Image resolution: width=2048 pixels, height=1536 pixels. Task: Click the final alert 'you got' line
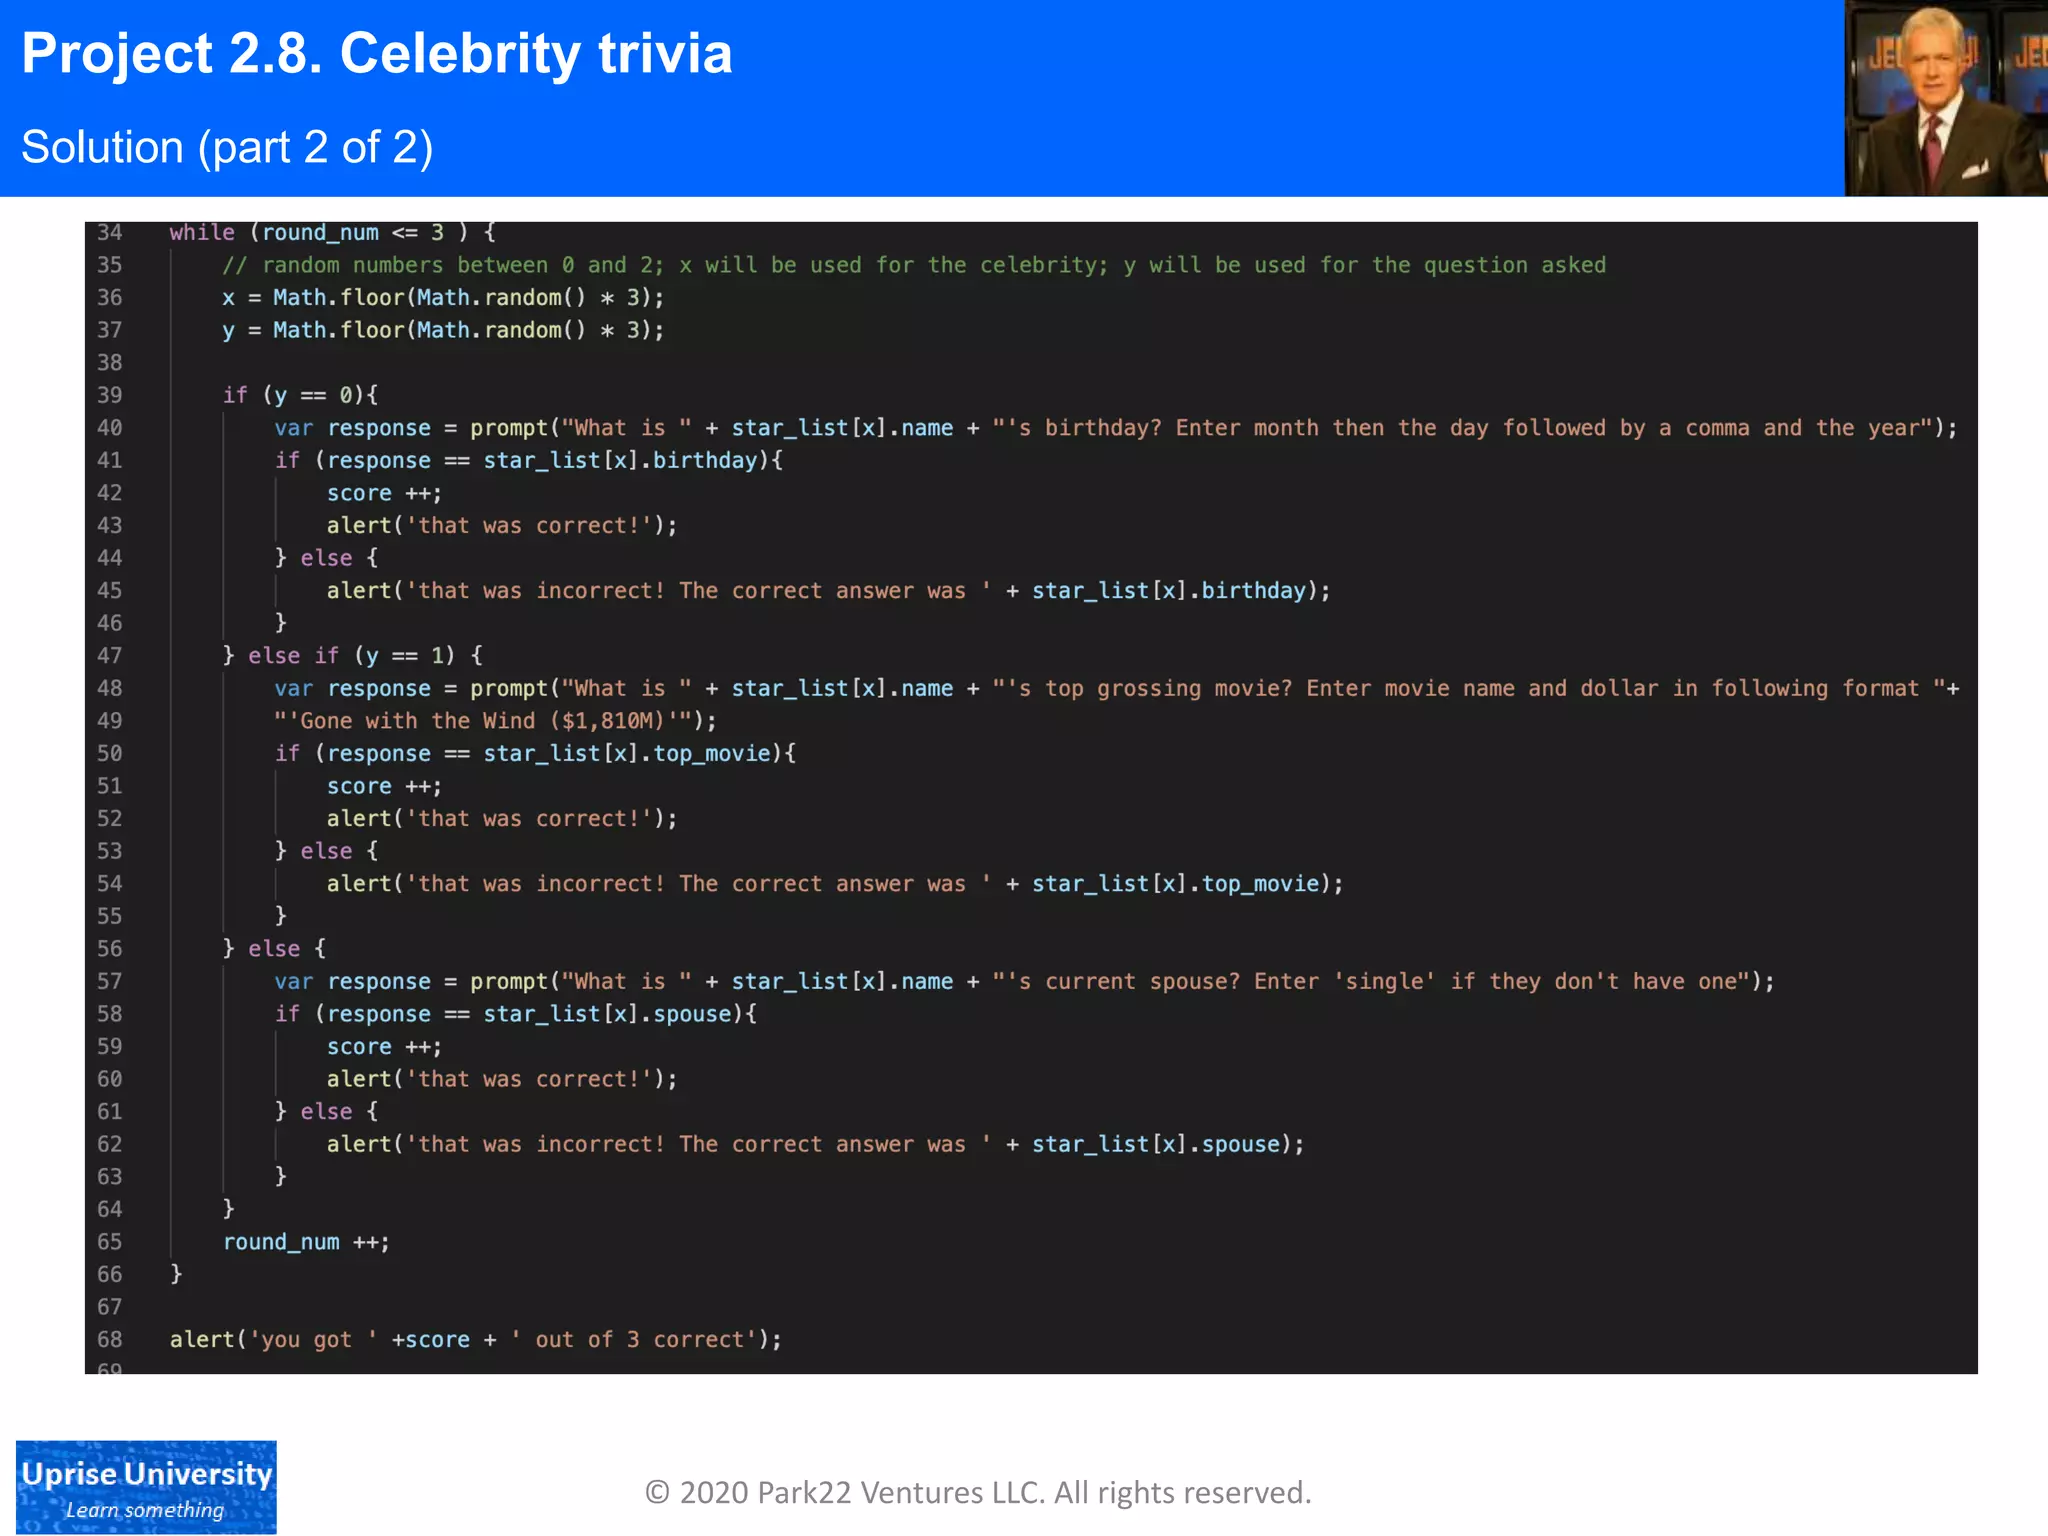pos(475,1340)
